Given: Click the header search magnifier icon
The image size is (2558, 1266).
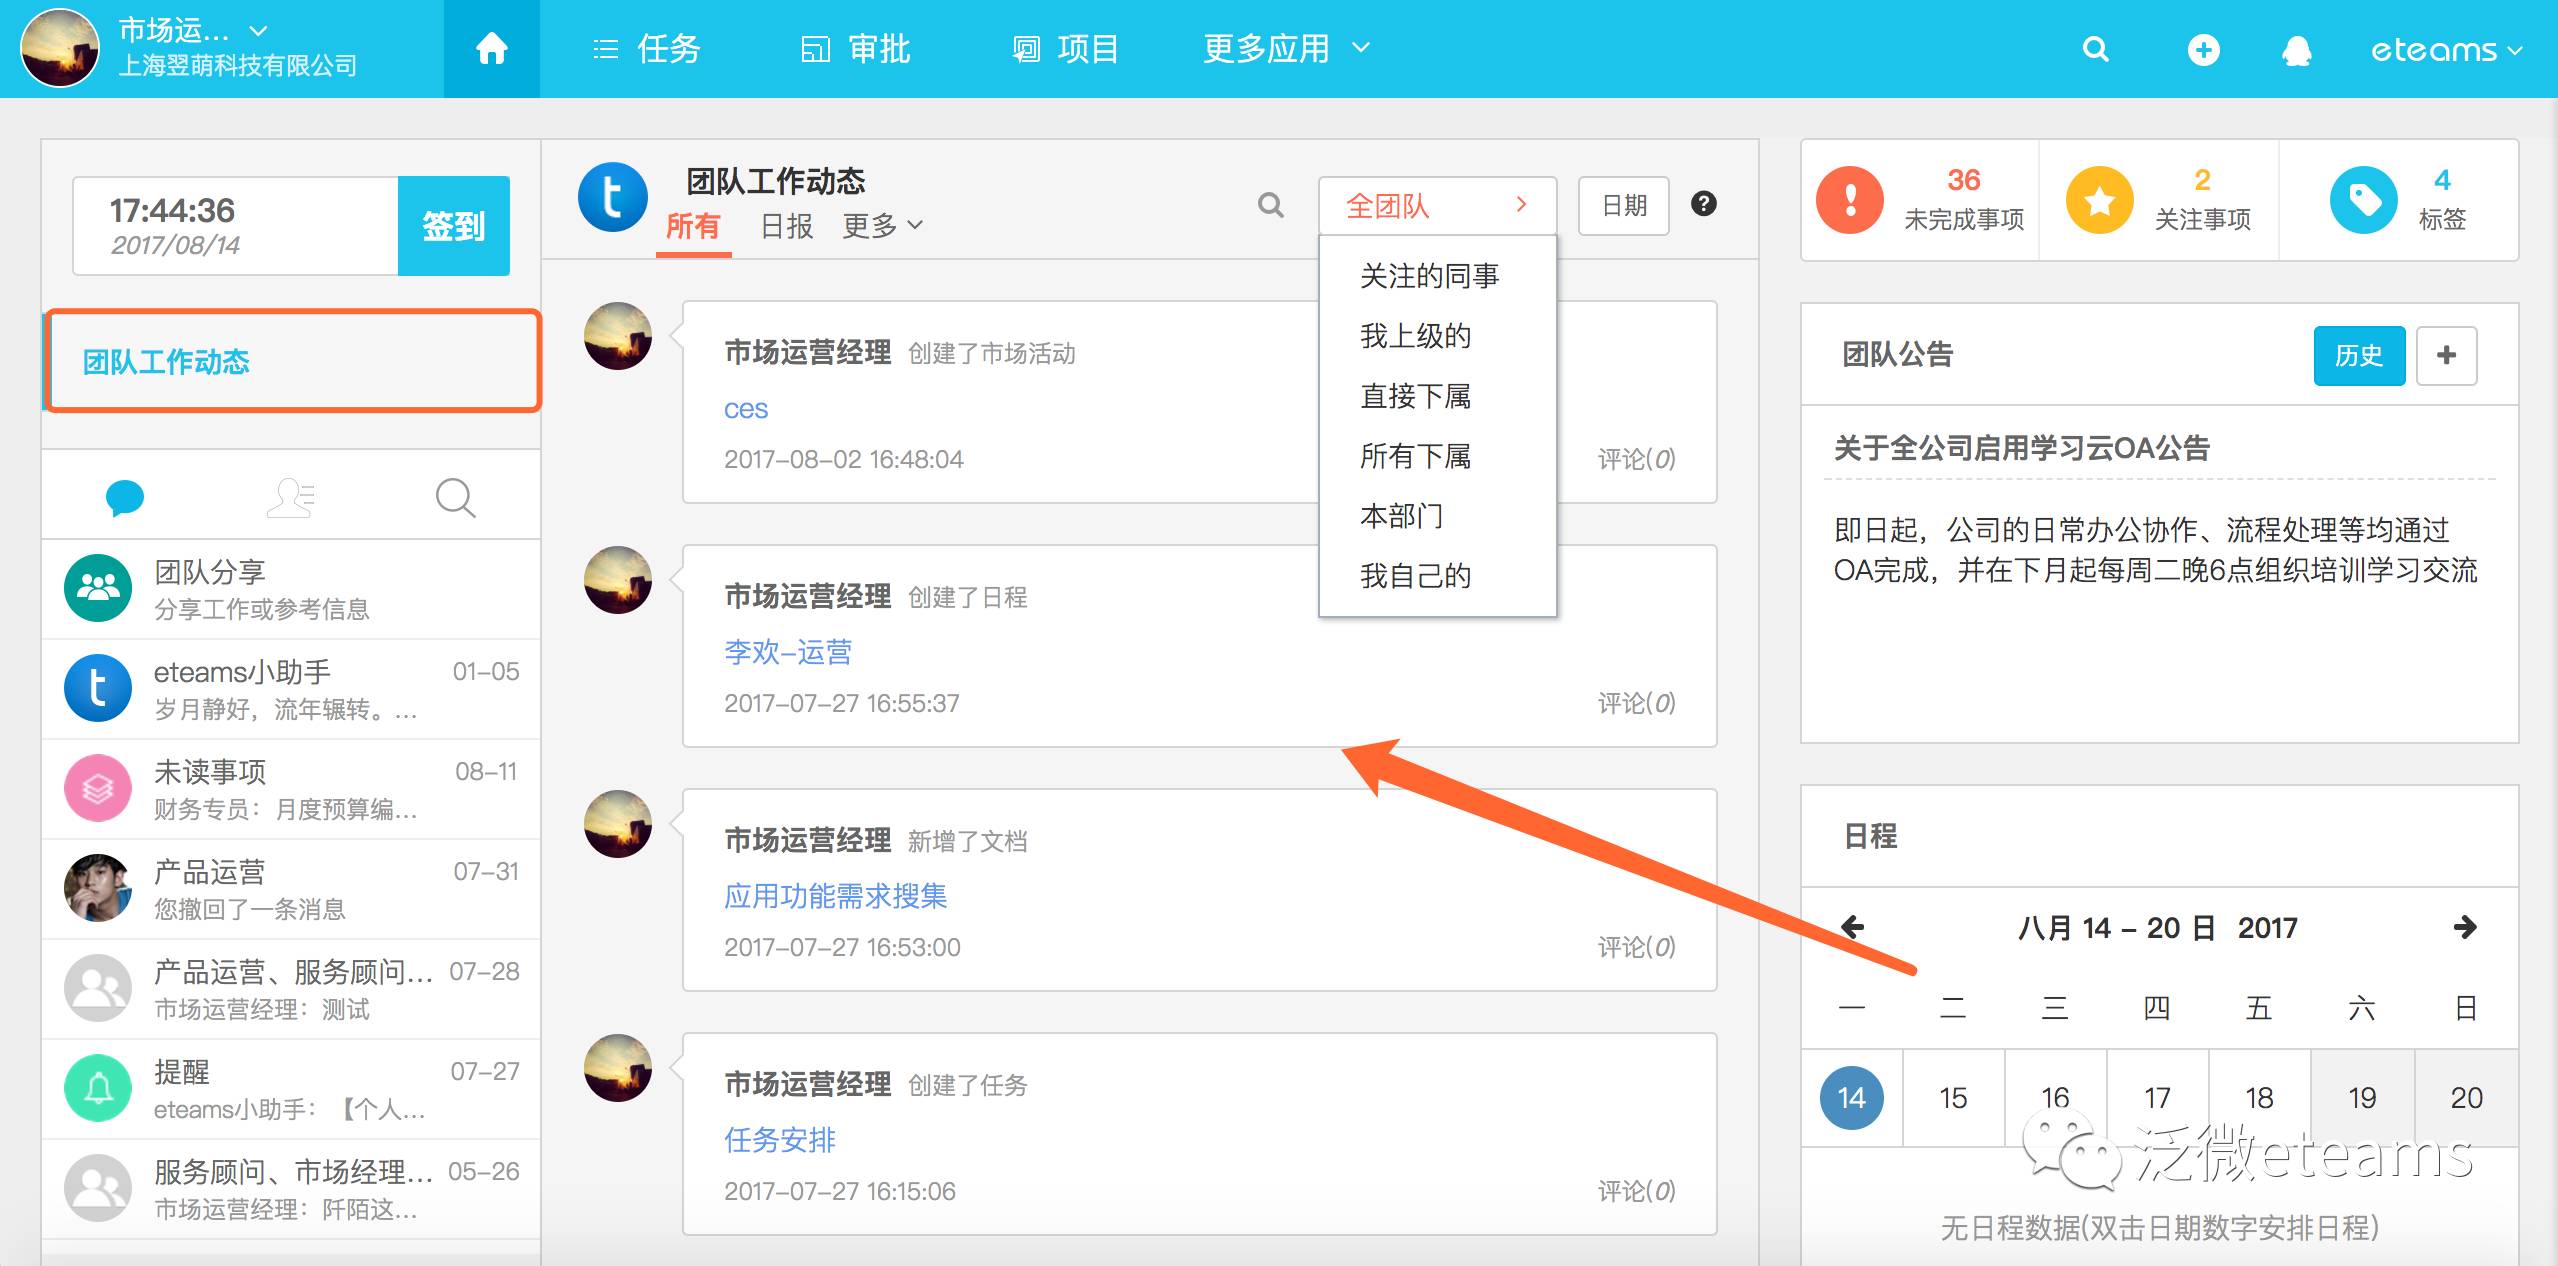Looking at the screenshot, I should tap(2095, 50).
